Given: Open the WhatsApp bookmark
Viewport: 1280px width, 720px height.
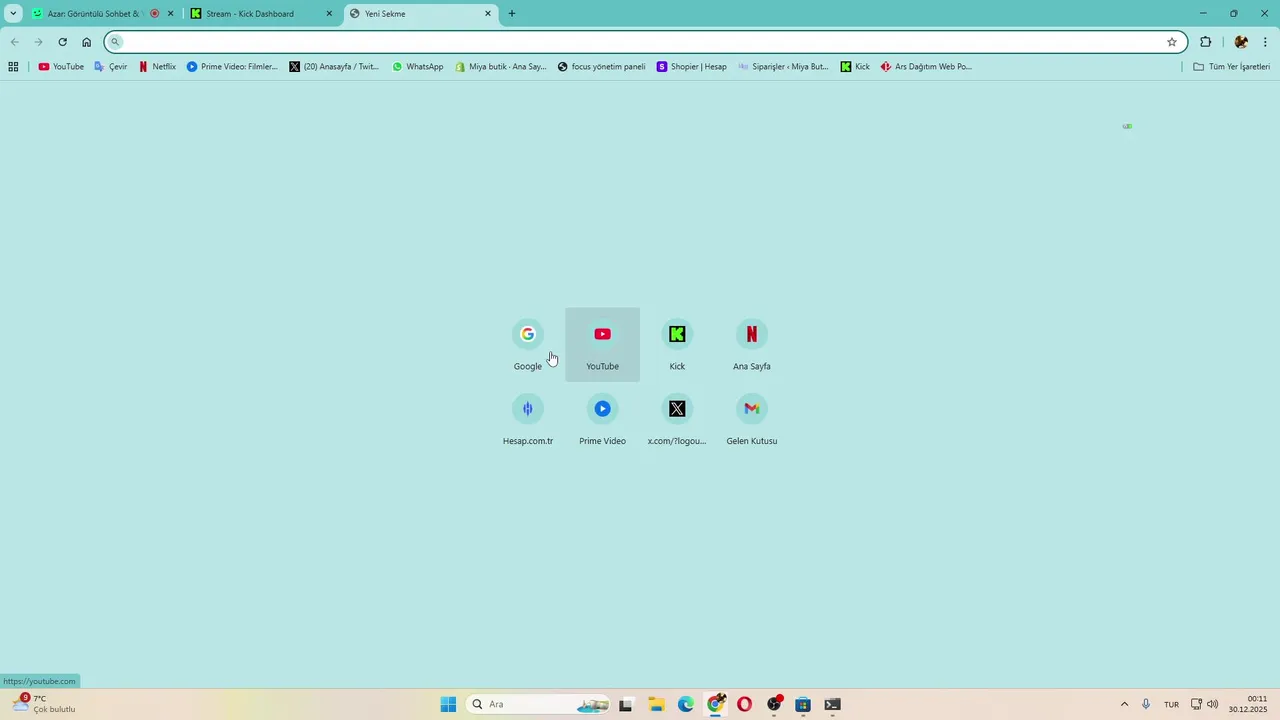Looking at the screenshot, I should pos(417,67).
